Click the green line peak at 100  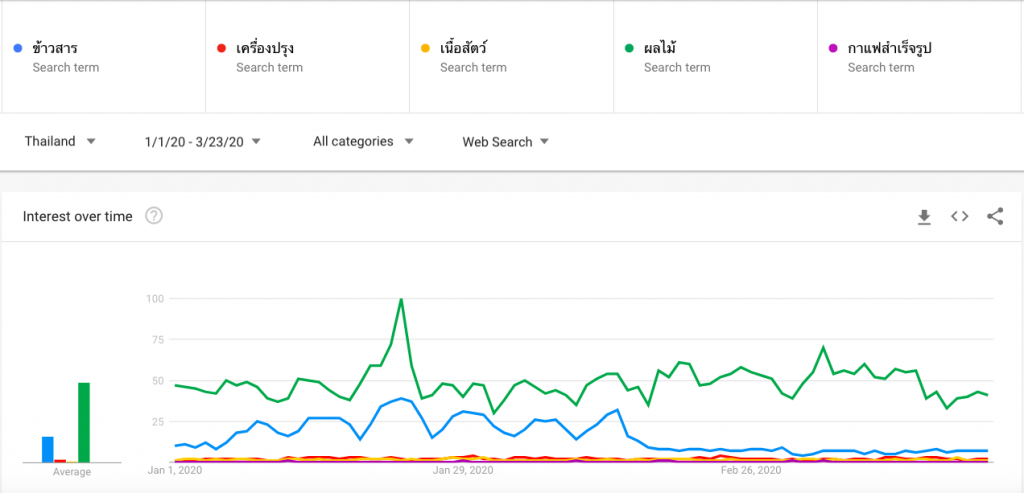point(401,300)
